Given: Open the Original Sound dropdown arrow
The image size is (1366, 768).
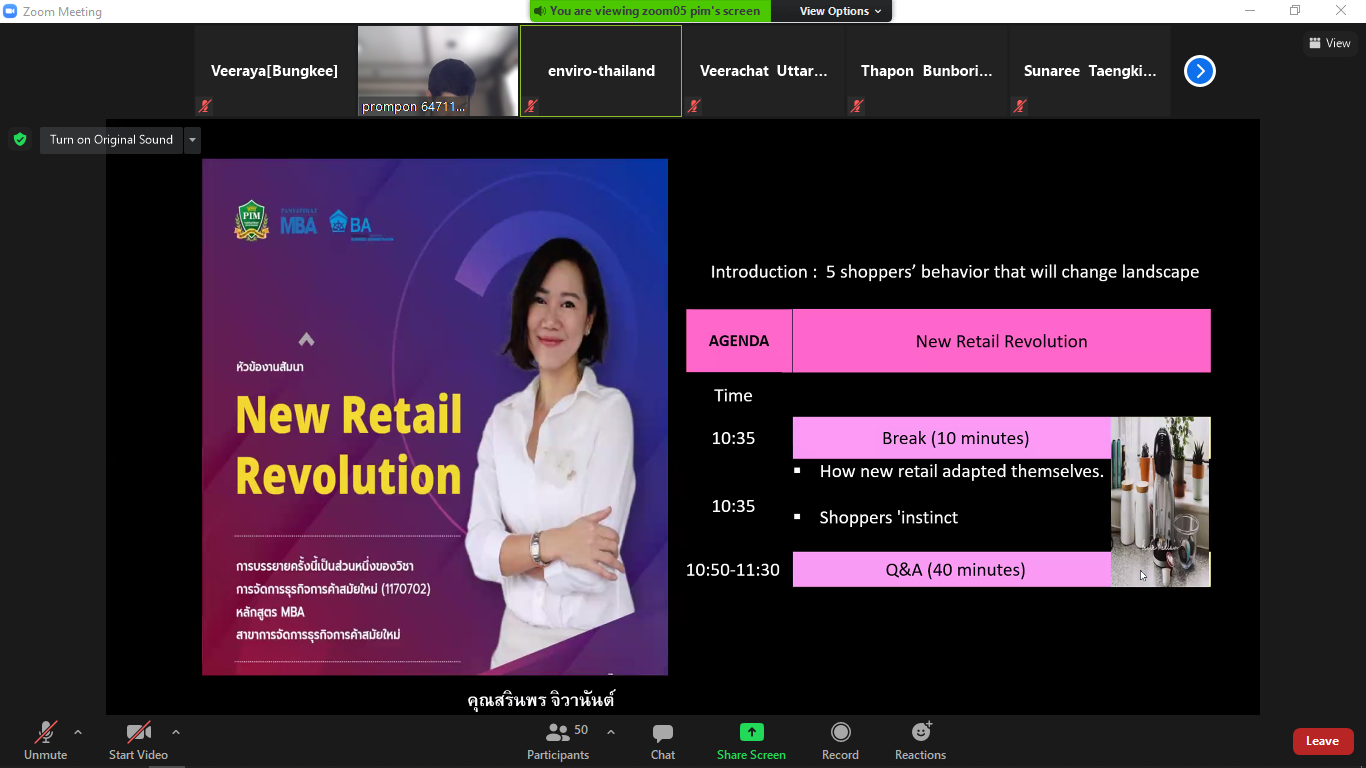Looking at the screenshot, I should click(192, 140).
